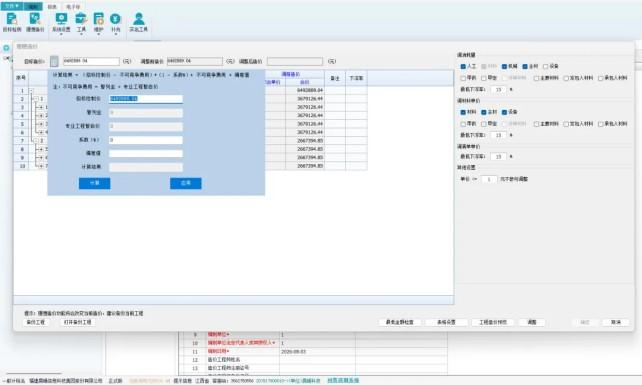
Task: Check 主要材料 in the top checkbox group
Action: 536,78
